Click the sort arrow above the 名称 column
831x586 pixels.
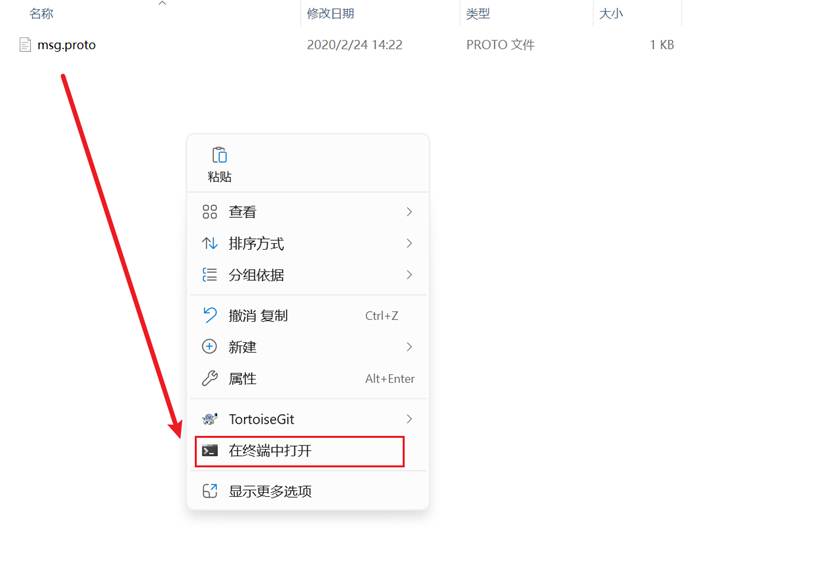162,3
